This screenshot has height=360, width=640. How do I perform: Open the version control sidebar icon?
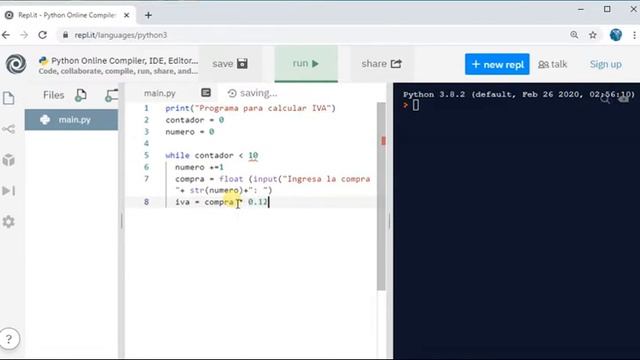(9, 129)
